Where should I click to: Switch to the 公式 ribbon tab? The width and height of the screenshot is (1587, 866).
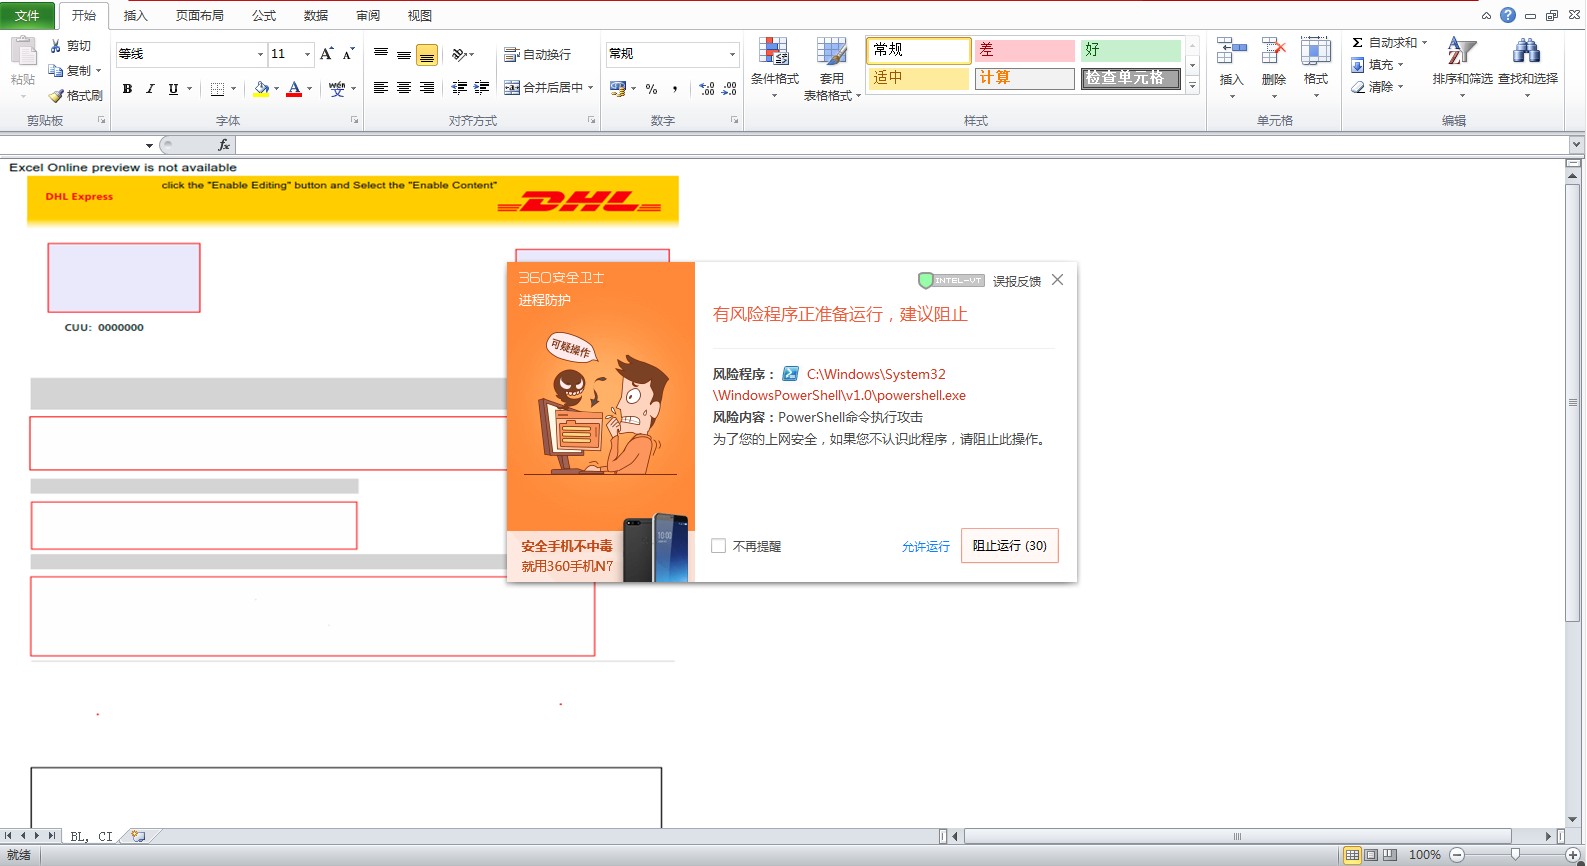point(264,15)
